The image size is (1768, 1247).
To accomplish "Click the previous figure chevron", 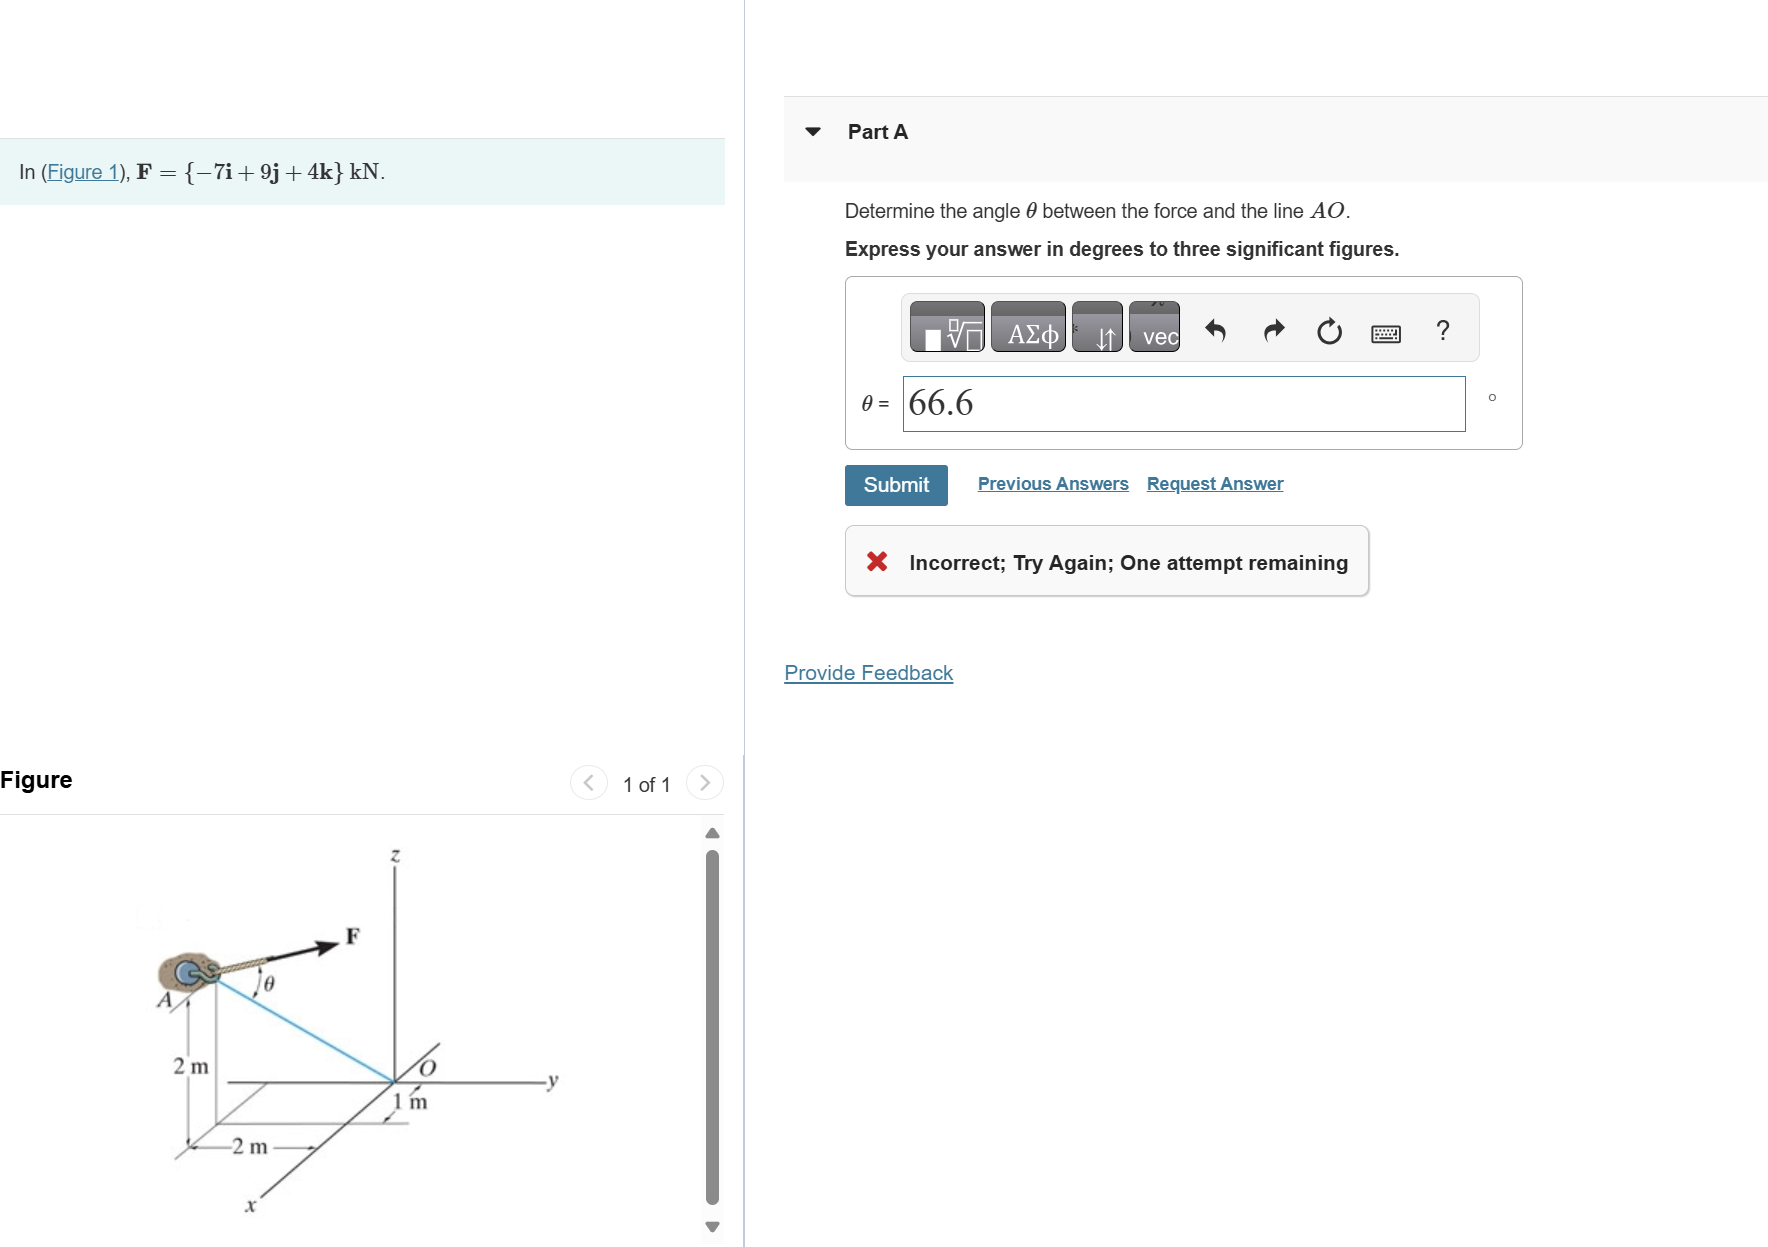I will [x=588, y=783].
